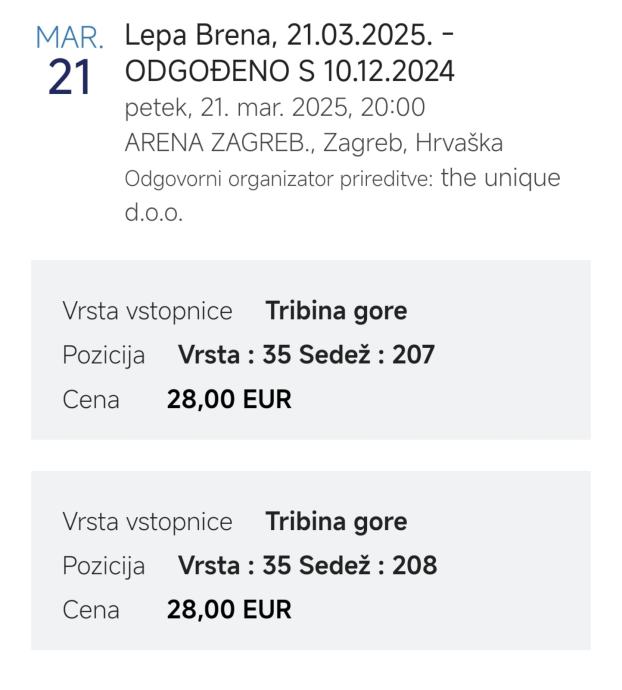Click the Cena label in second ticket
Screen dimensions: 622x690
[x=91, y=610]
